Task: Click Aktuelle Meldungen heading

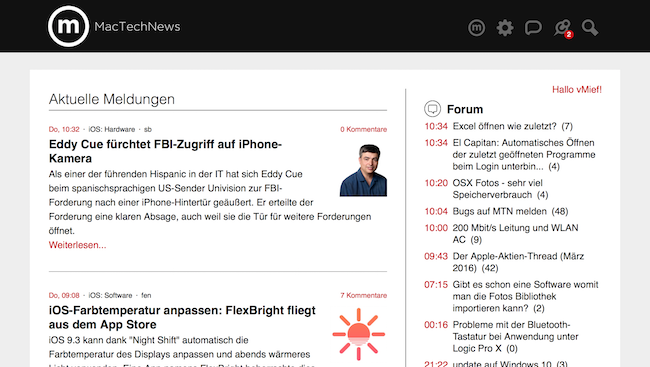Action: (112, 99)
